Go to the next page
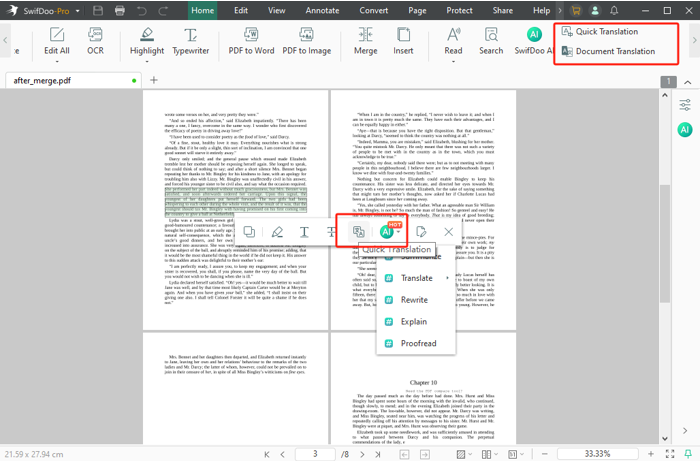The image size is (700, 461). [x=362, y=454]
